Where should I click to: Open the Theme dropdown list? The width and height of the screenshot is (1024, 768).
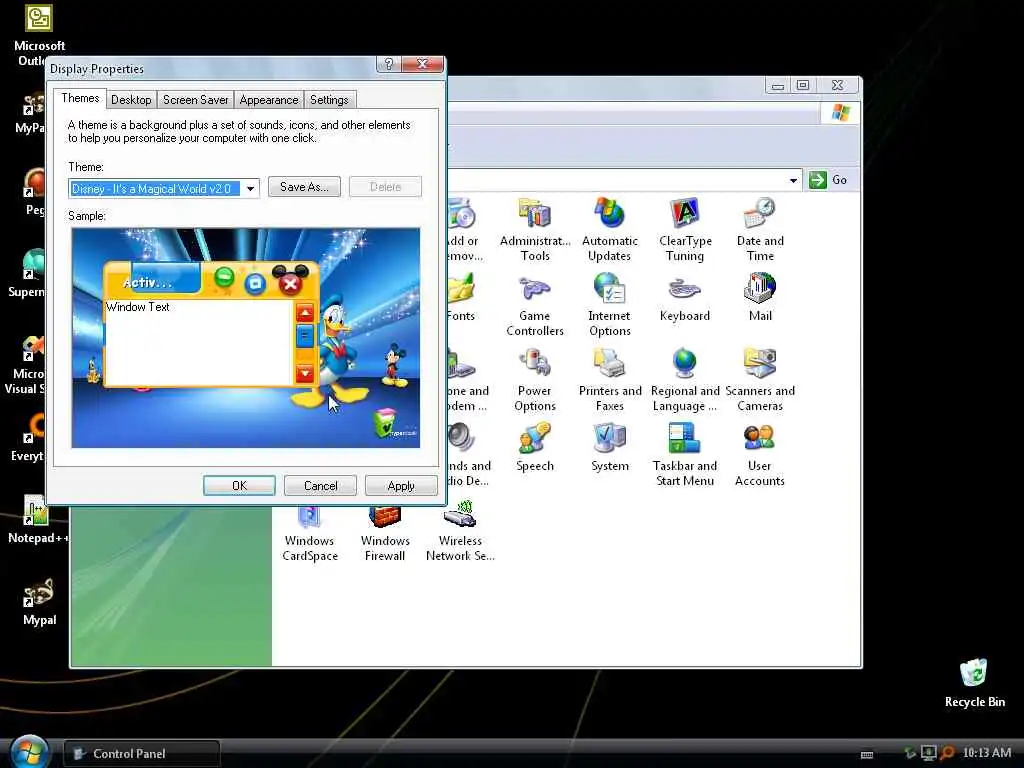click(250, 189)
